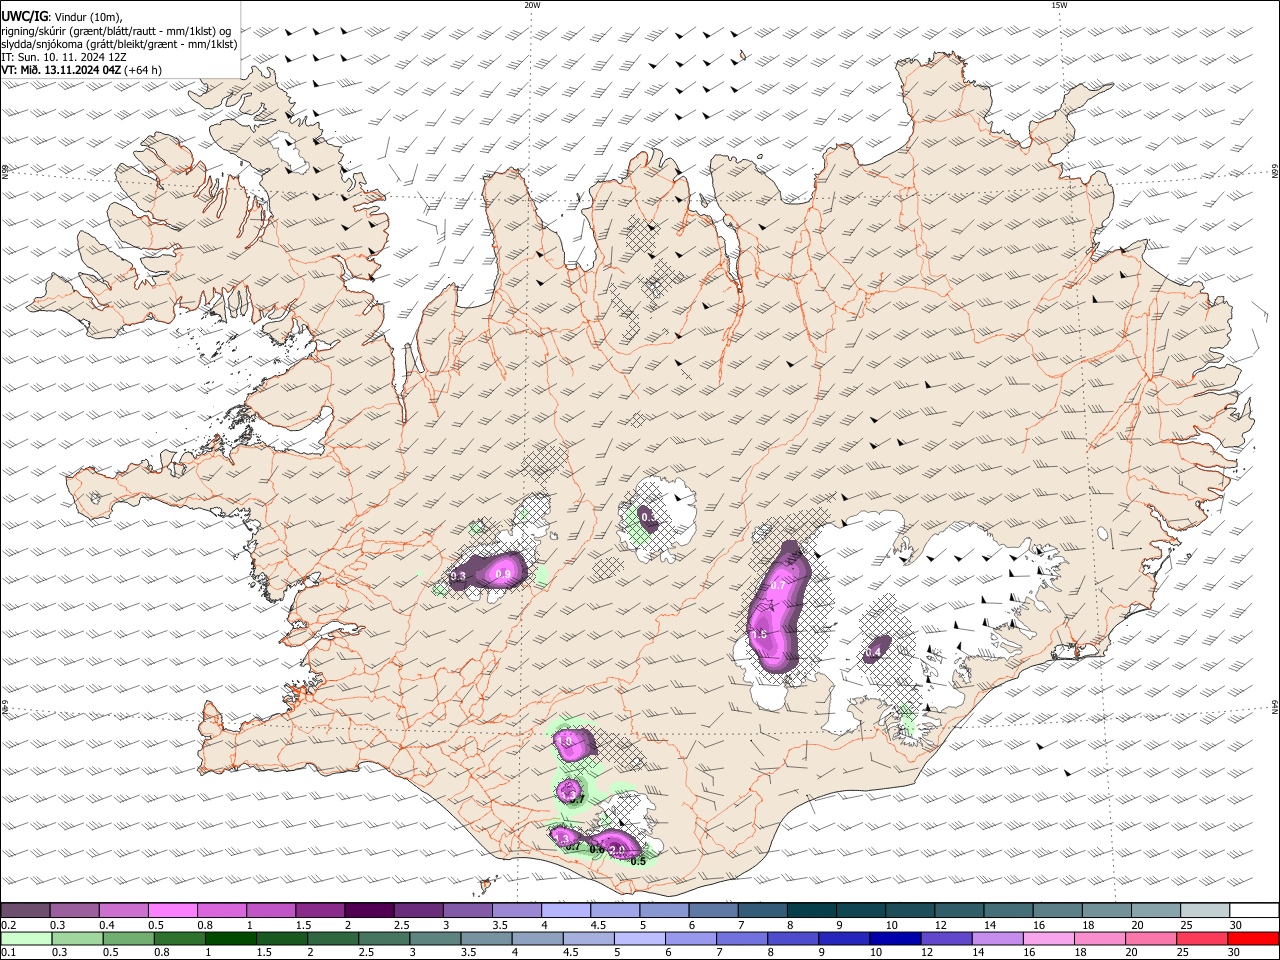Click the 'VT: Mið. 13.11.2024 04Z (+64 h)' line
The height and width of the screenshot is (960, 1280).
[82, 71]
